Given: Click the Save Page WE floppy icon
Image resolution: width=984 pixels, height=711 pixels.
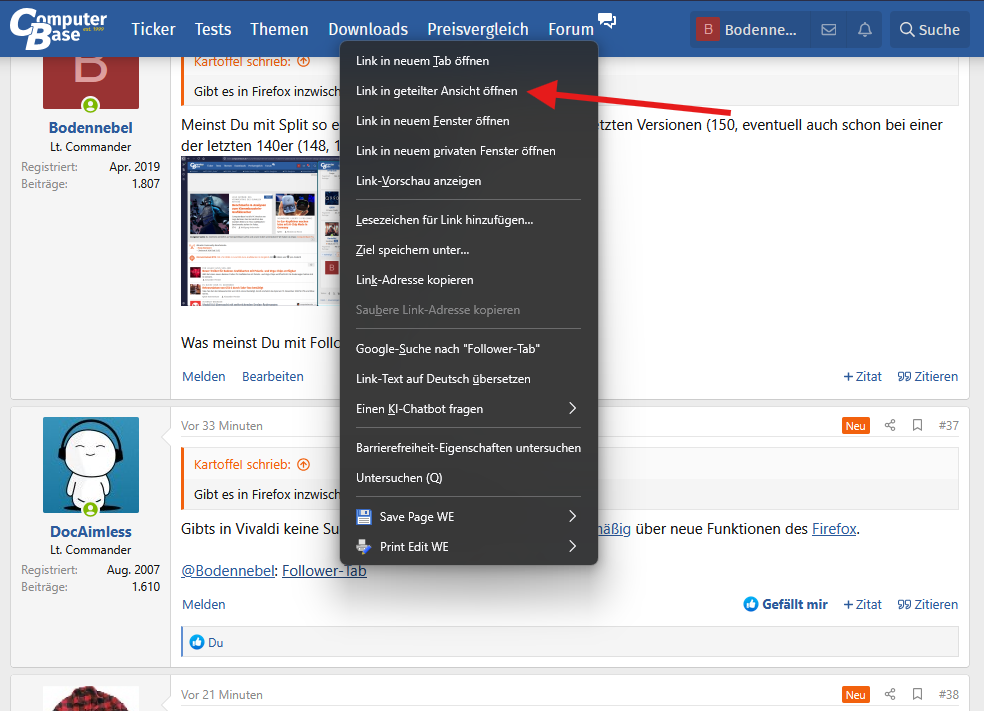Looking at the screenshot, I should (364, 516).
